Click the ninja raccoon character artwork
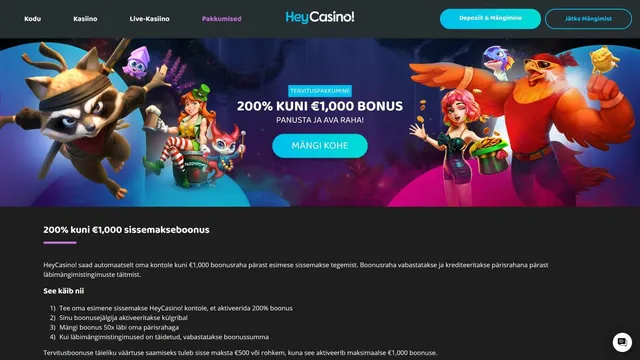 click(73, 118)
